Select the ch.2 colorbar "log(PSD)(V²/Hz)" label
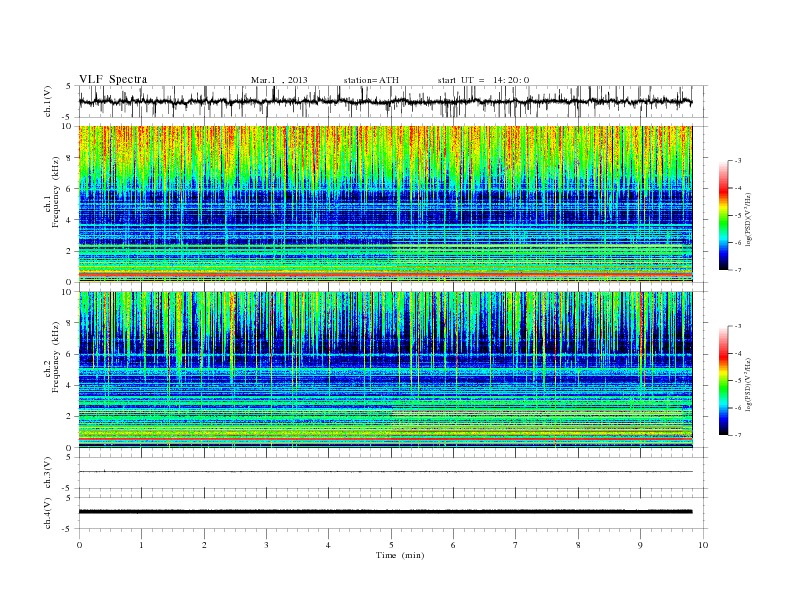This screenshot has height=612, width=792. point(748,384)
